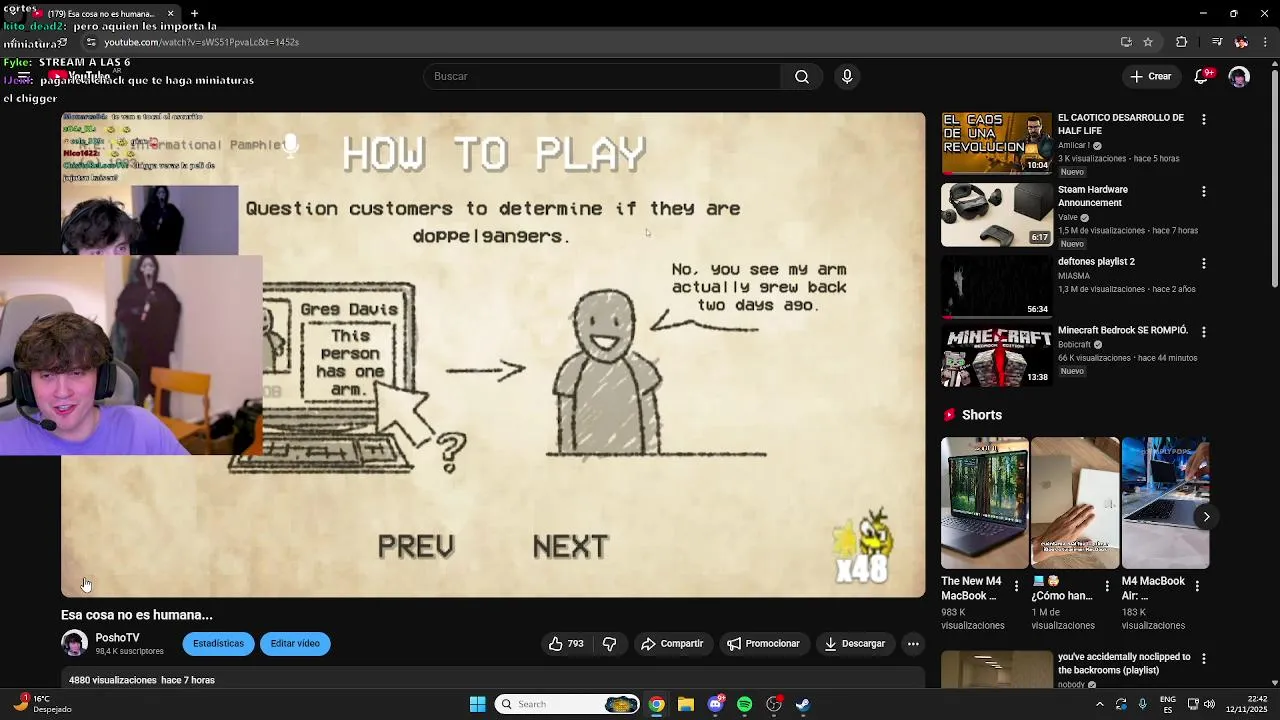Open Windows Start menu

coord(477,704)
